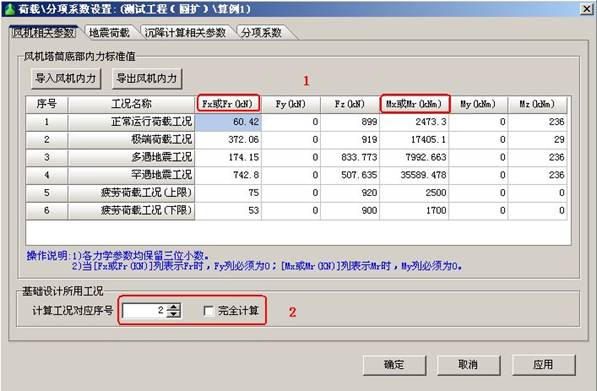Click Mx cell with value 17405.1

tap(414, 139)
